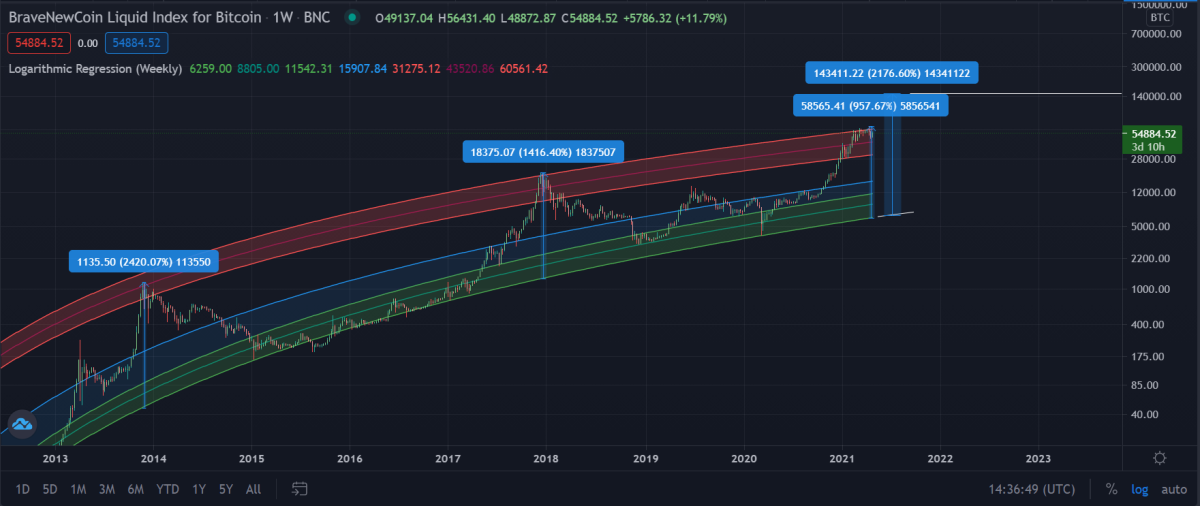
Task: Click the red sell price 54884.52 button
Action: (x=37, y=43)
